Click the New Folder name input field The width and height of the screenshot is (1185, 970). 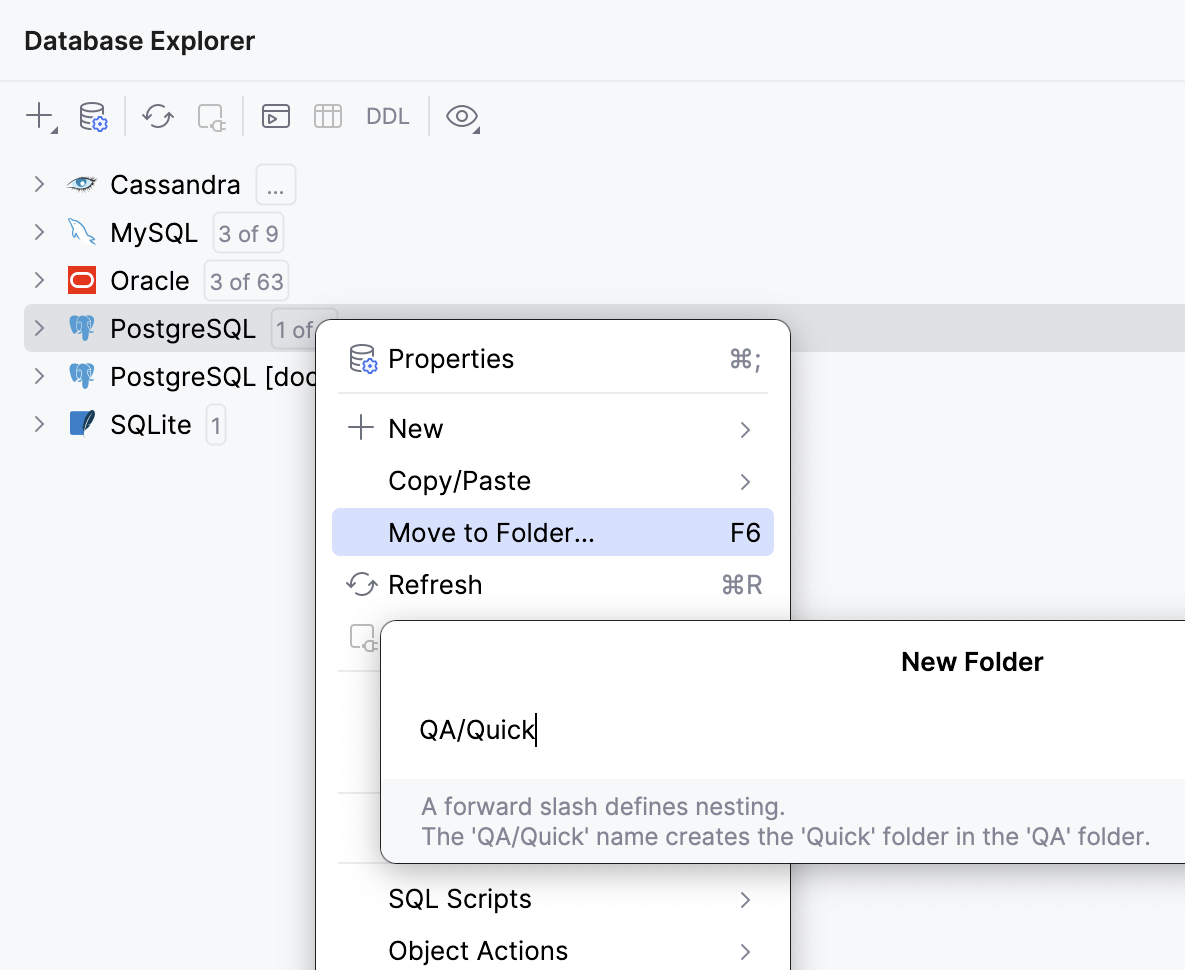[780, 730]
